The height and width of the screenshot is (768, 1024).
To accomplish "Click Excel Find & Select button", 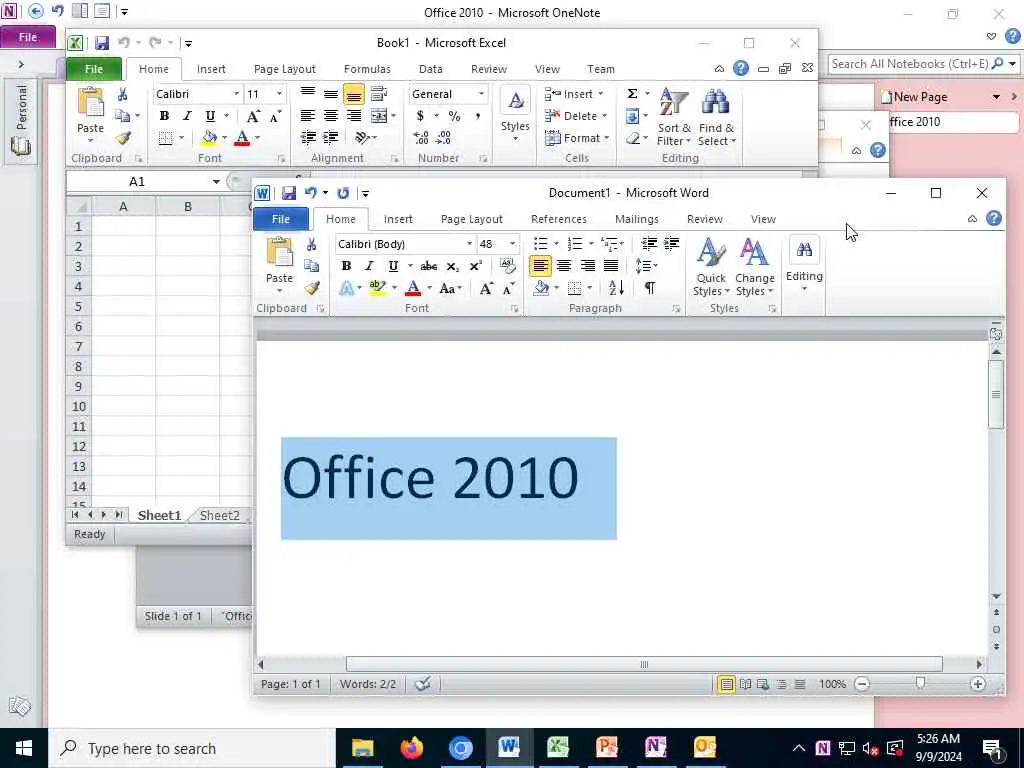I will tap(716, 118).
